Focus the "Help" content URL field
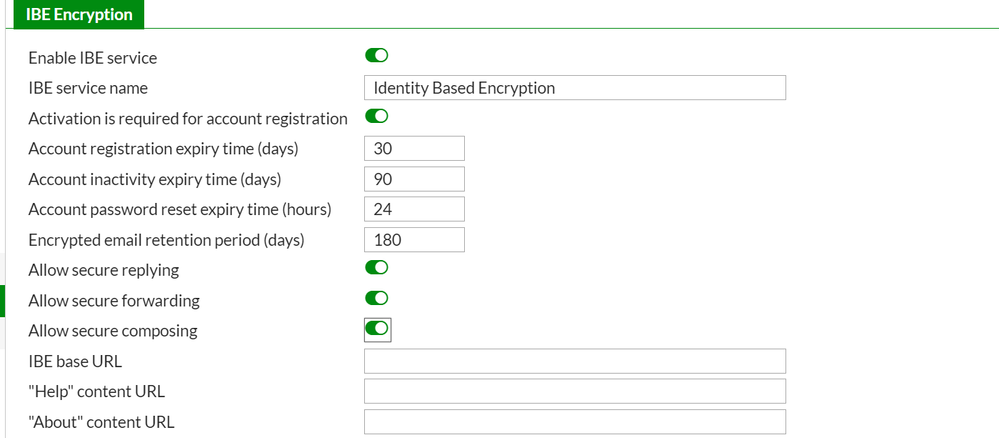 (575, 391)
